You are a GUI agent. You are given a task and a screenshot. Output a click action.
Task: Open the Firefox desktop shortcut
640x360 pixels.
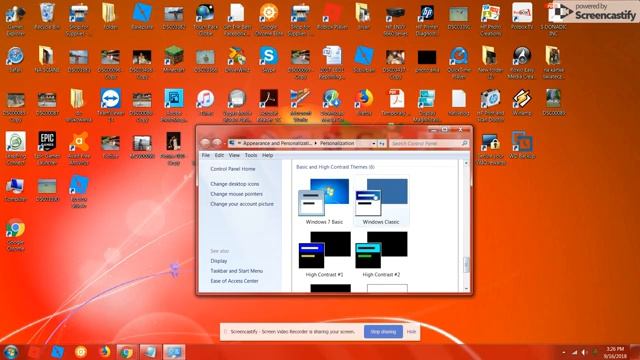pos(364,103)
